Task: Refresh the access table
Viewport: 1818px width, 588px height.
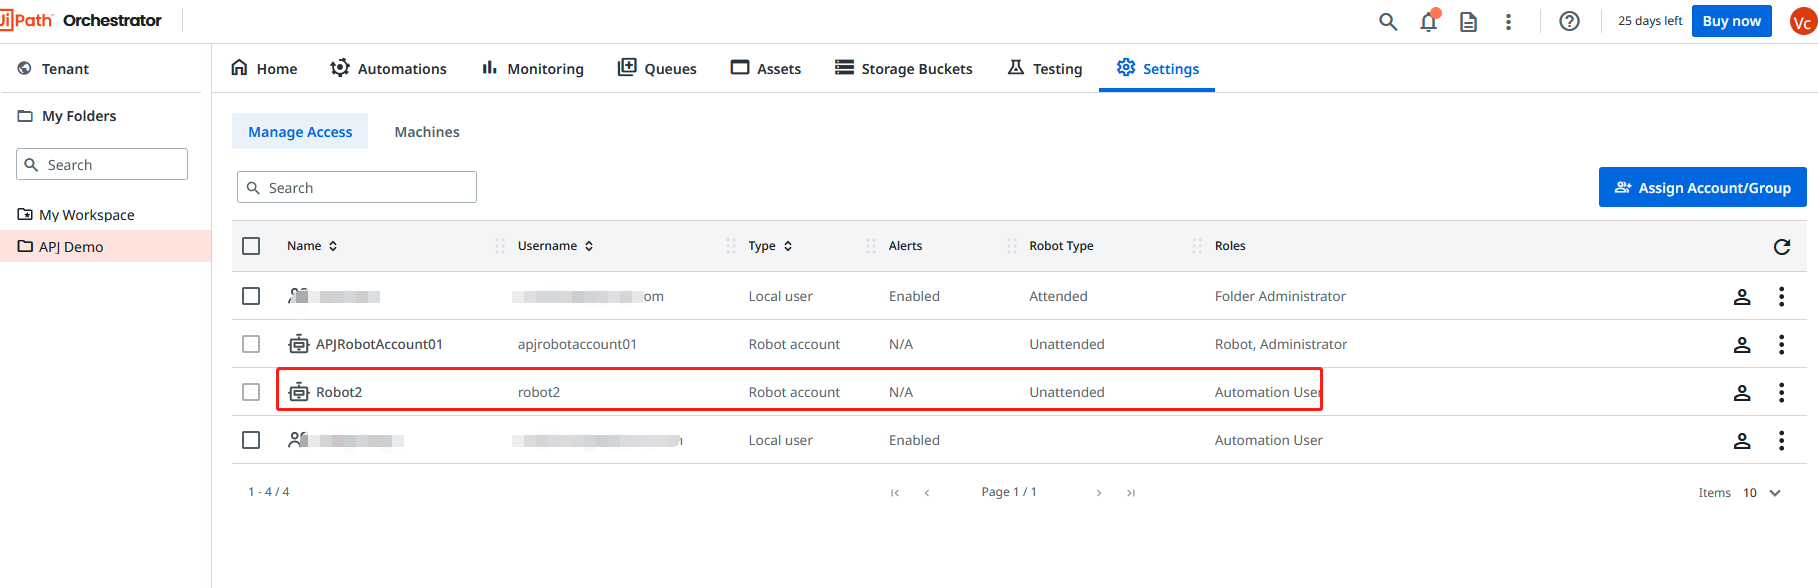Action: pyautogui.click(x=1782, y=246)
